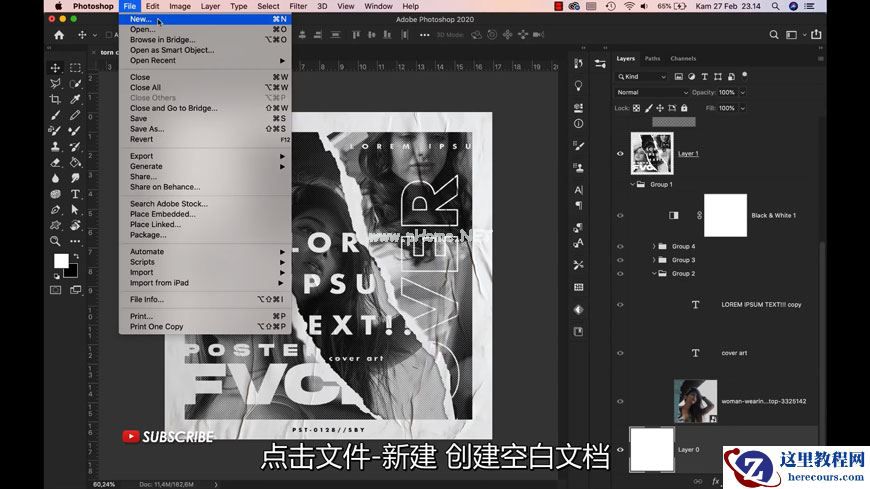This screenshot has height=489, width=870.
Task: Expand Group 3 folder
Action: [654, 260]
